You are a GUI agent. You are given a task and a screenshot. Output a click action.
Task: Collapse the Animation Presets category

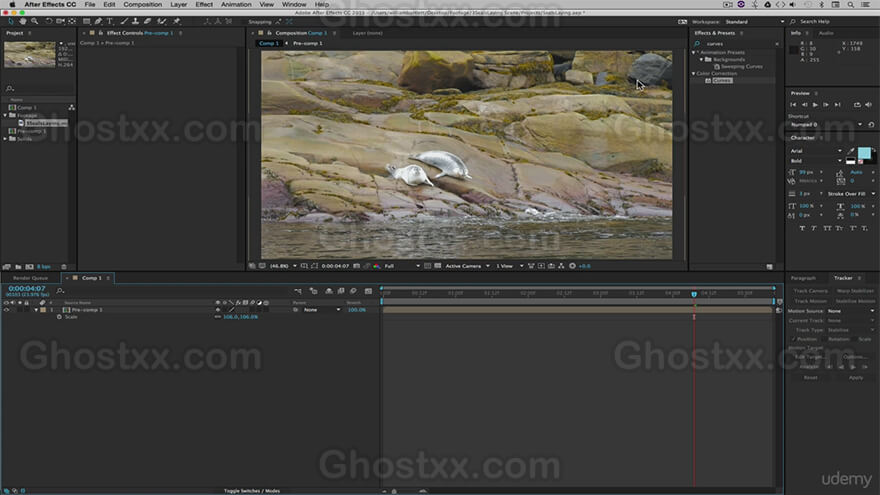[694, 52]
